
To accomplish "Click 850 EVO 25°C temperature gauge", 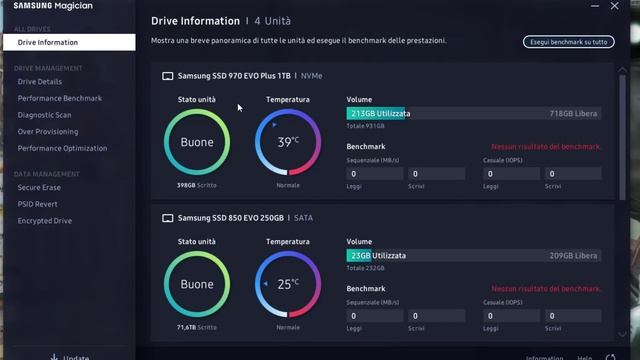I will coord(288,284).
